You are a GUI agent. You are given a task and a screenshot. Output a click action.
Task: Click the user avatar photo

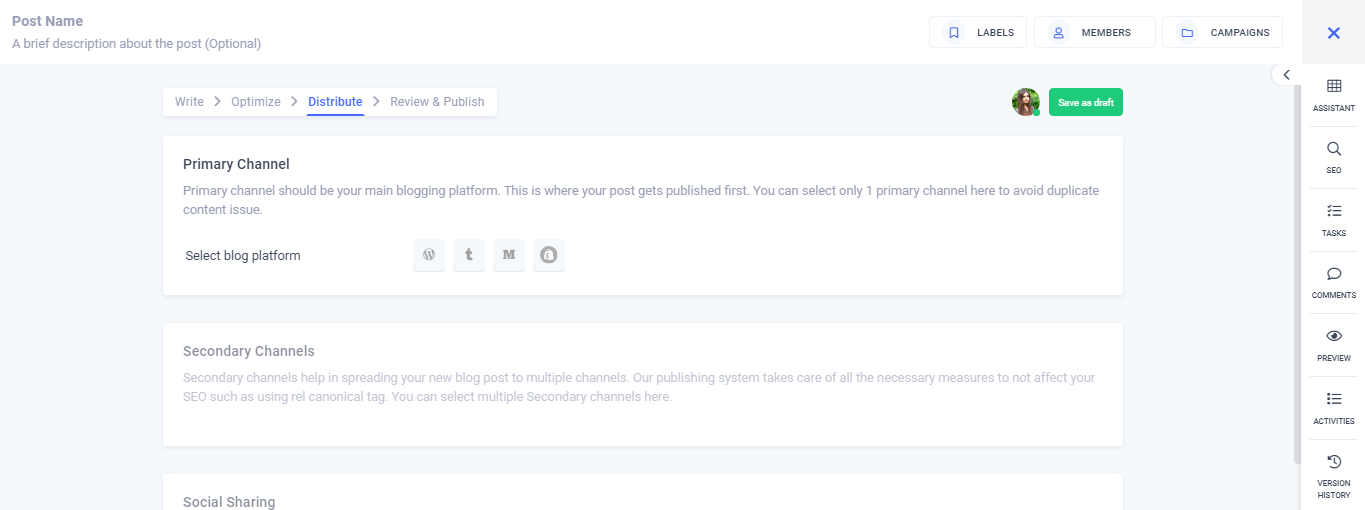(1026, 102)
